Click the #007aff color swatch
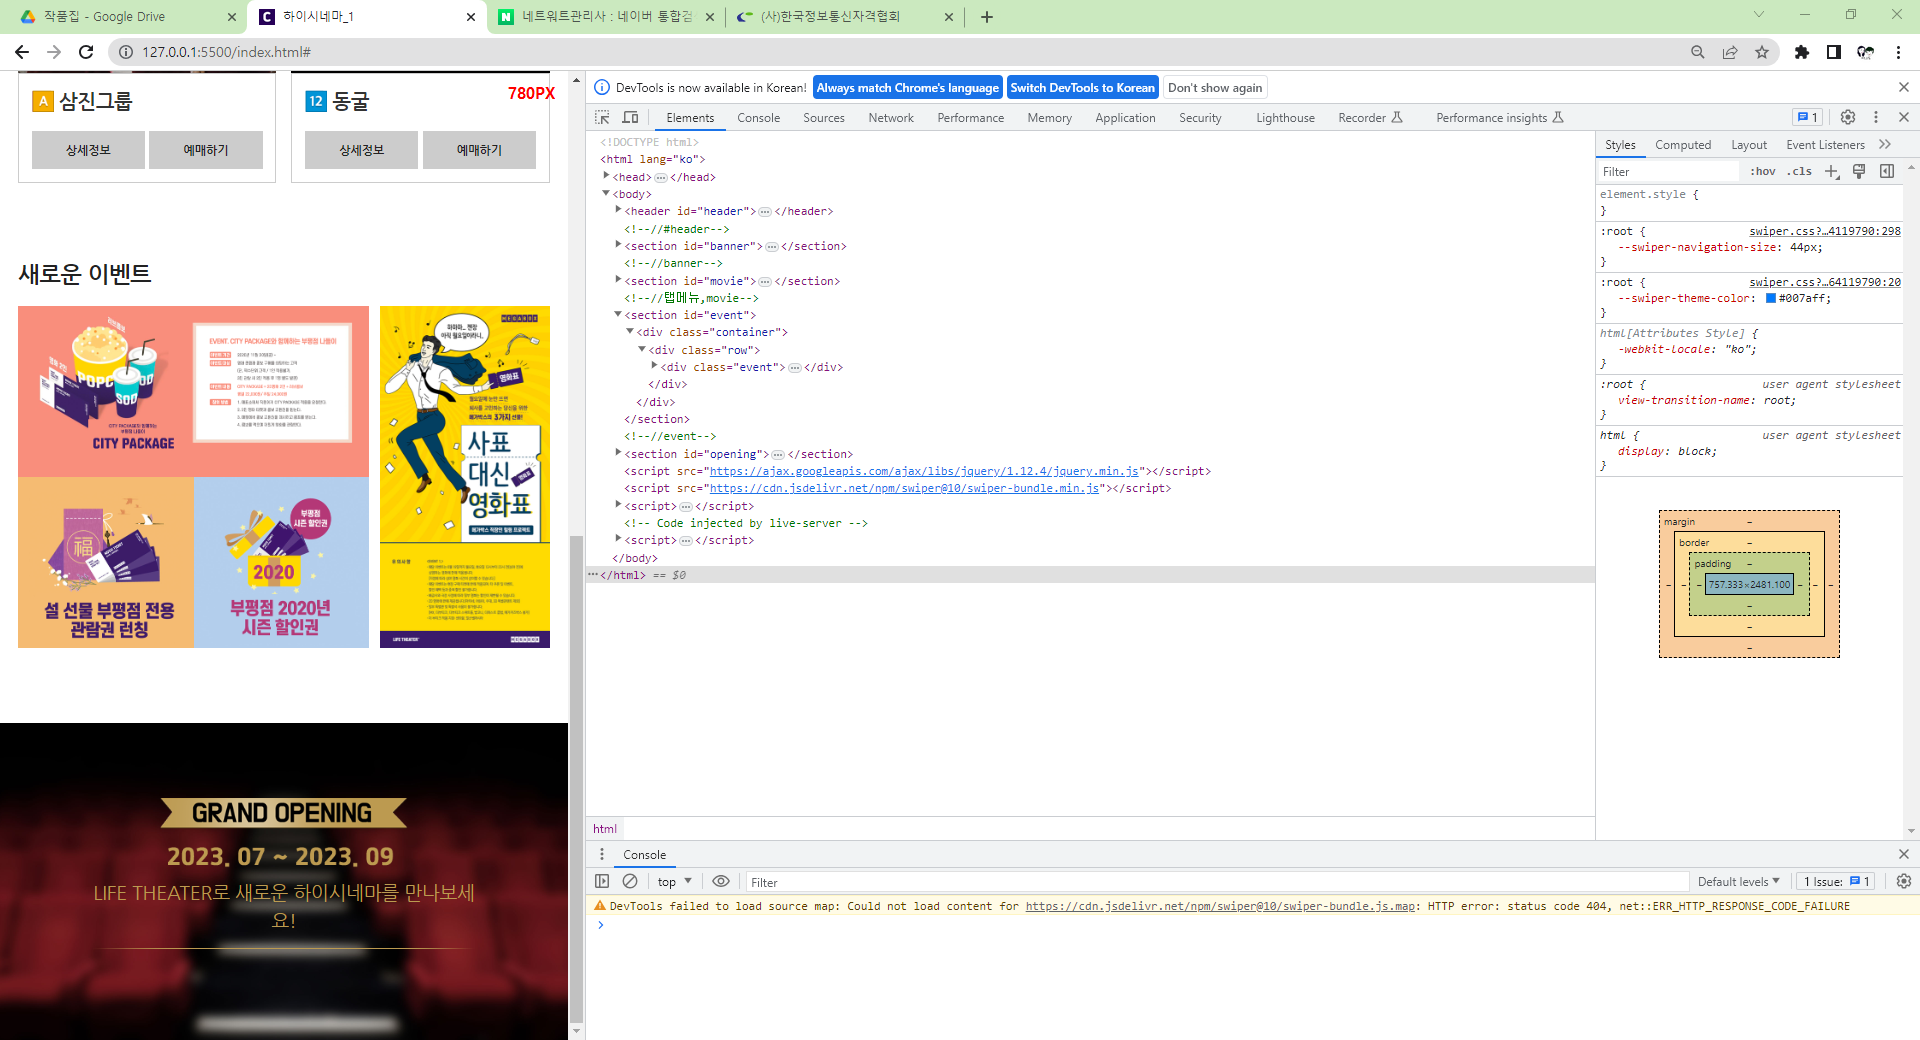This screenshot has height=1040, width=1920. click(1770, 298)
